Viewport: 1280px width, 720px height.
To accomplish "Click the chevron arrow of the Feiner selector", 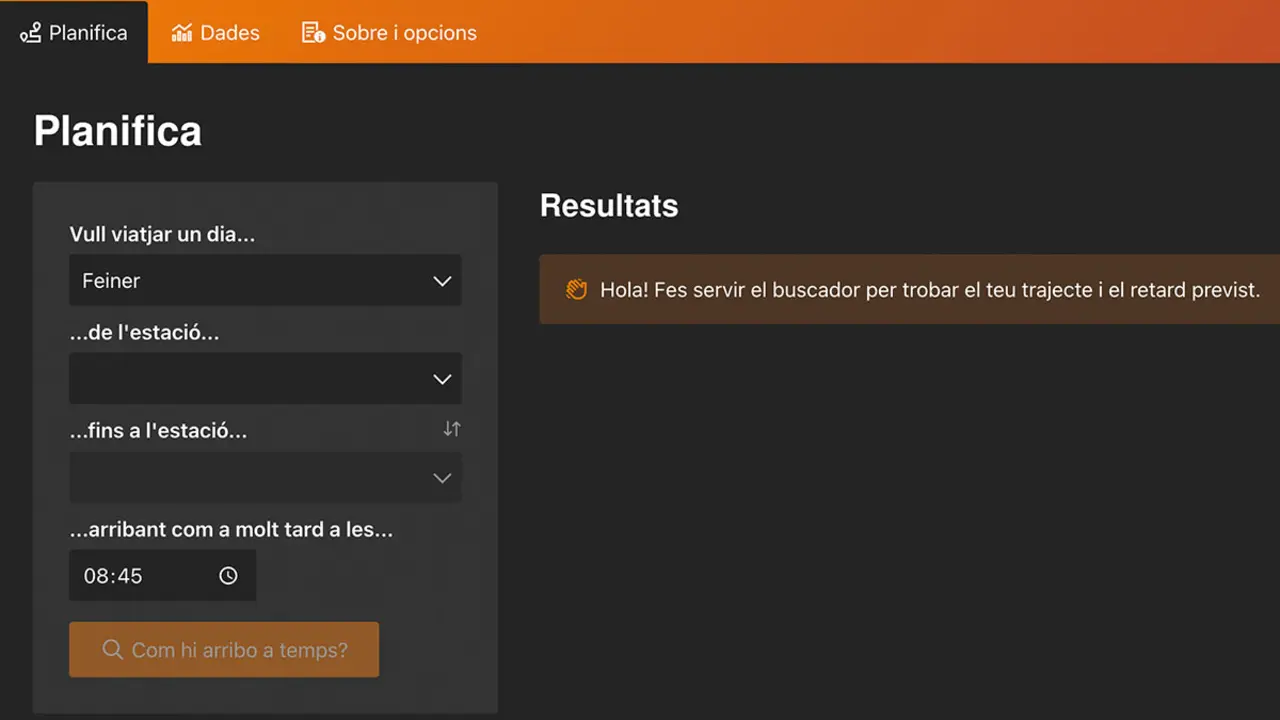I will point(442,281).
